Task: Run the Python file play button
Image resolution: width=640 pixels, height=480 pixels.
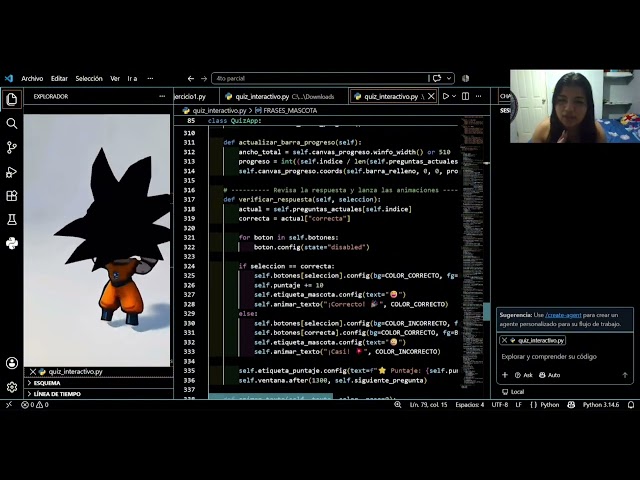Action: [446, 96]
